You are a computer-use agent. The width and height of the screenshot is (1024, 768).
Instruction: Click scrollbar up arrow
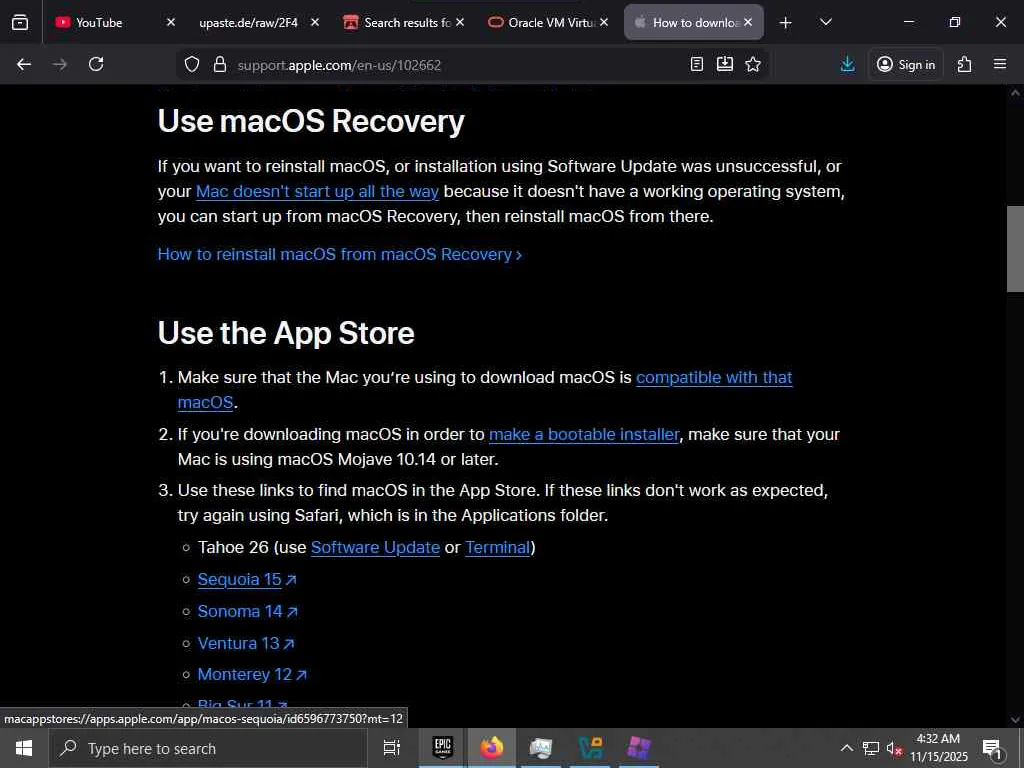click(x=1015, y=93)
